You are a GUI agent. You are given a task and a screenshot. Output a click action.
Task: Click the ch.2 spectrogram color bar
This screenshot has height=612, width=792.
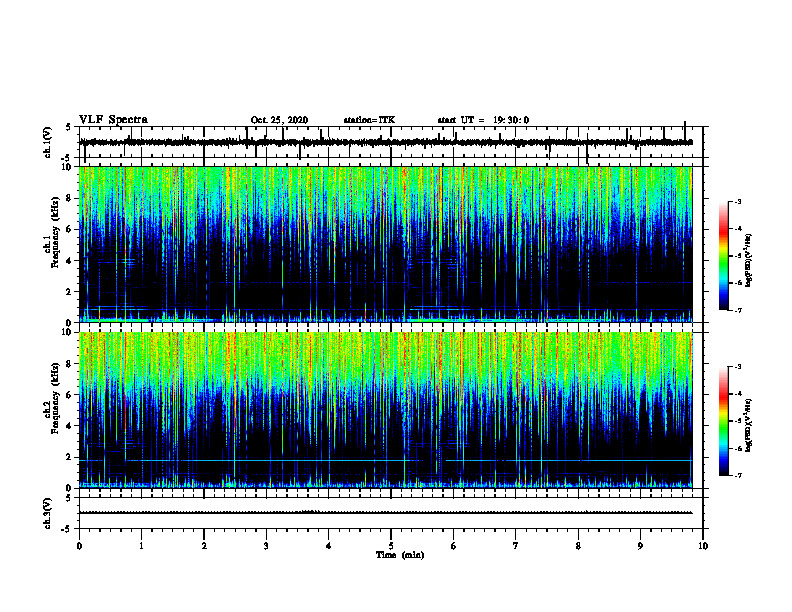coord(723,421)
